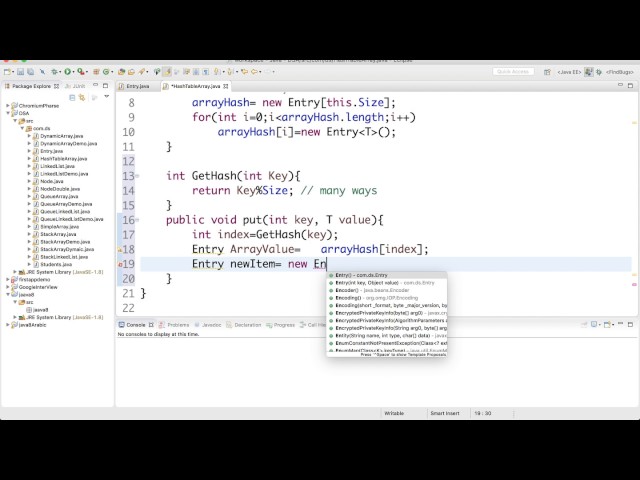Open Package Explorer view menu dropdown

point(107,97)
